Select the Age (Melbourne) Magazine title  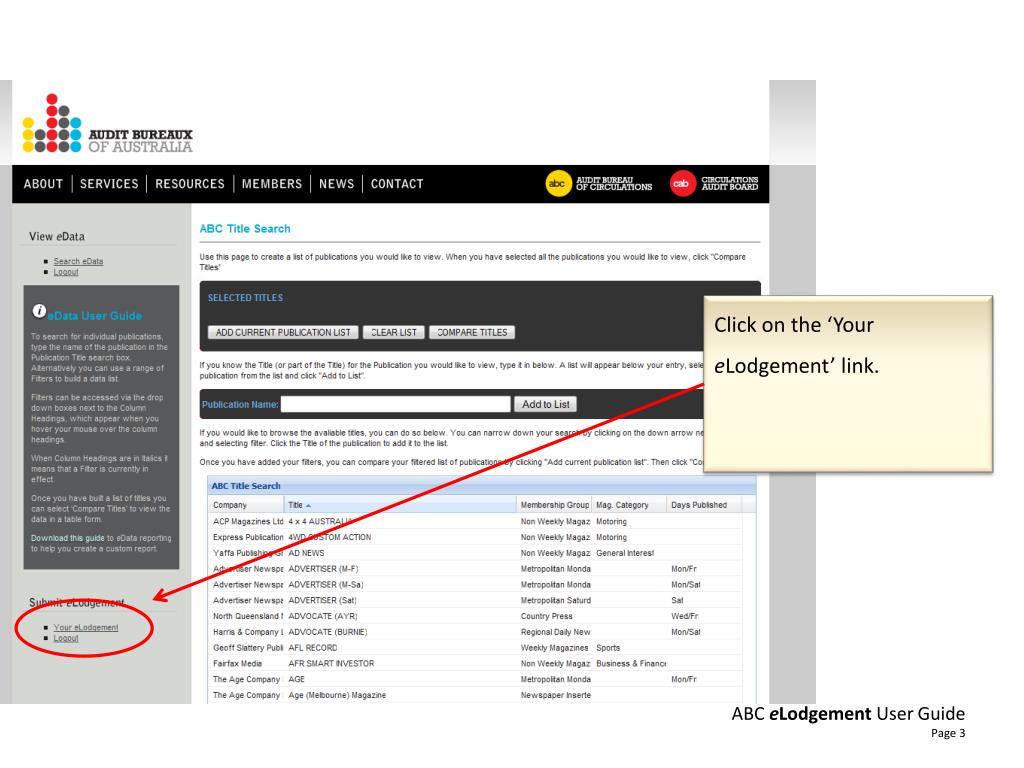pos(337,695)
